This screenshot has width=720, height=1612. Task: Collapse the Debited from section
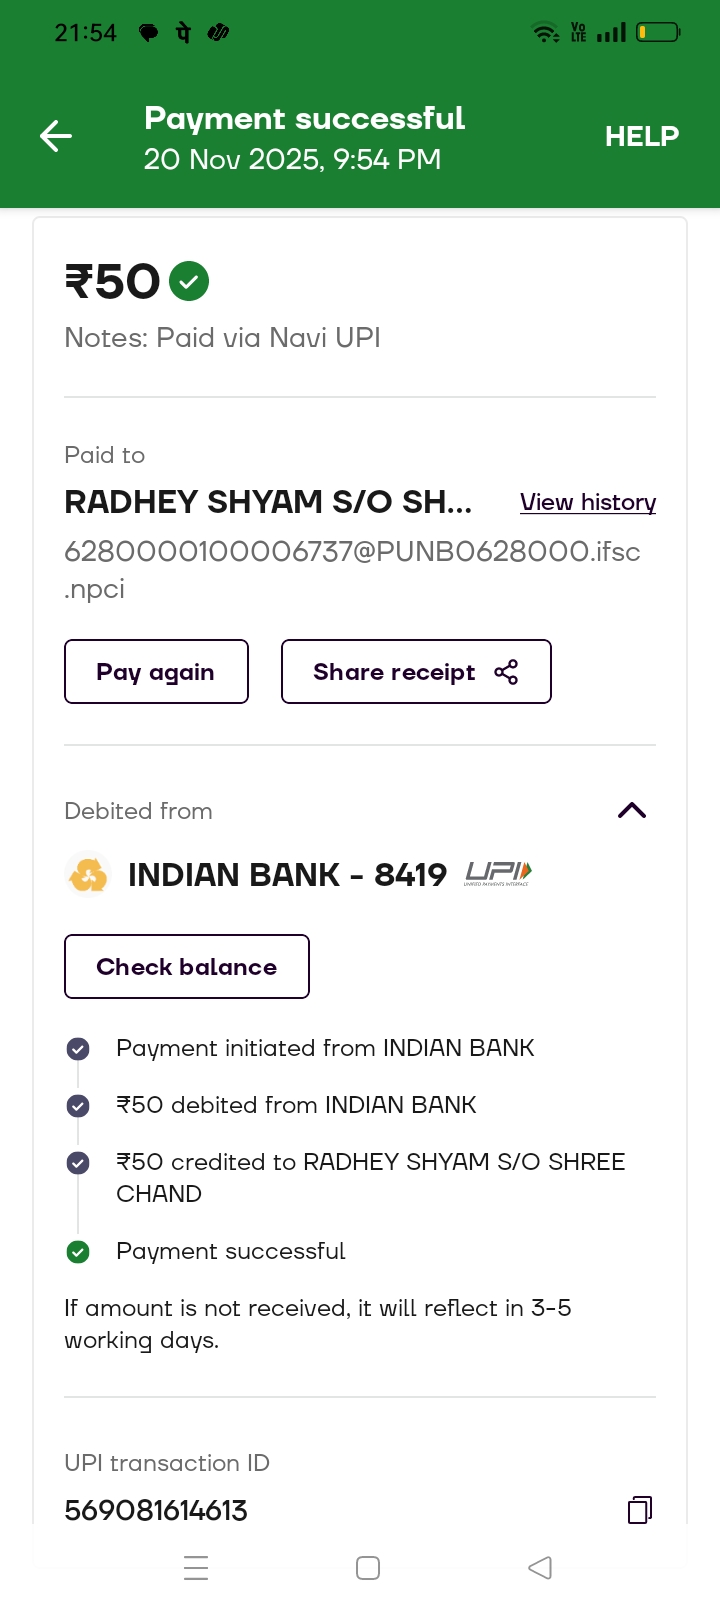click(632, 811)
